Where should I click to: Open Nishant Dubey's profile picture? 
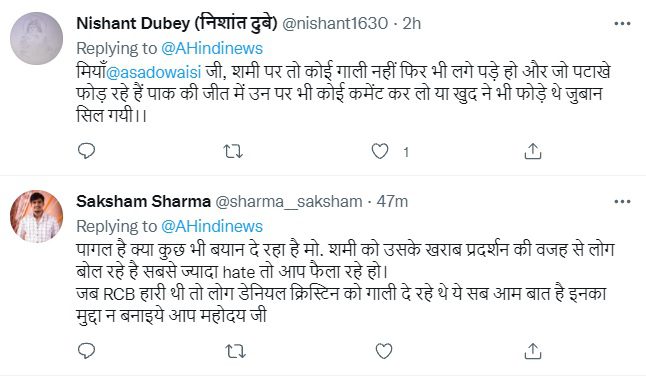click(36, 38)
